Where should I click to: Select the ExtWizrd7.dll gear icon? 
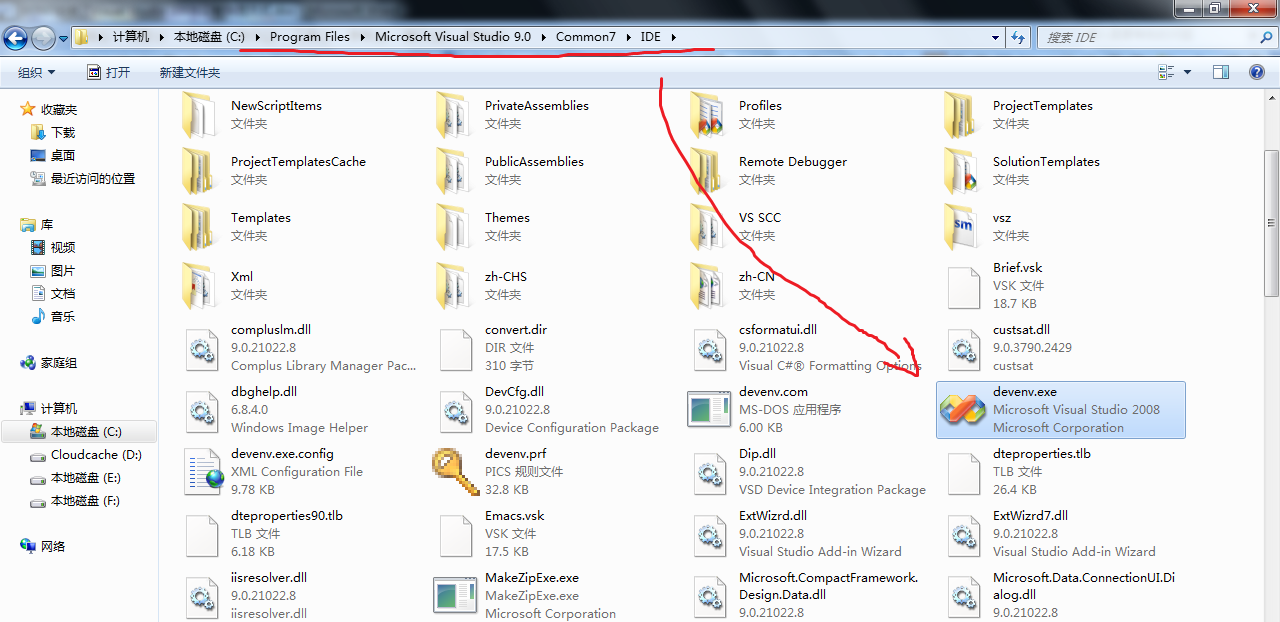click(963, 534)
